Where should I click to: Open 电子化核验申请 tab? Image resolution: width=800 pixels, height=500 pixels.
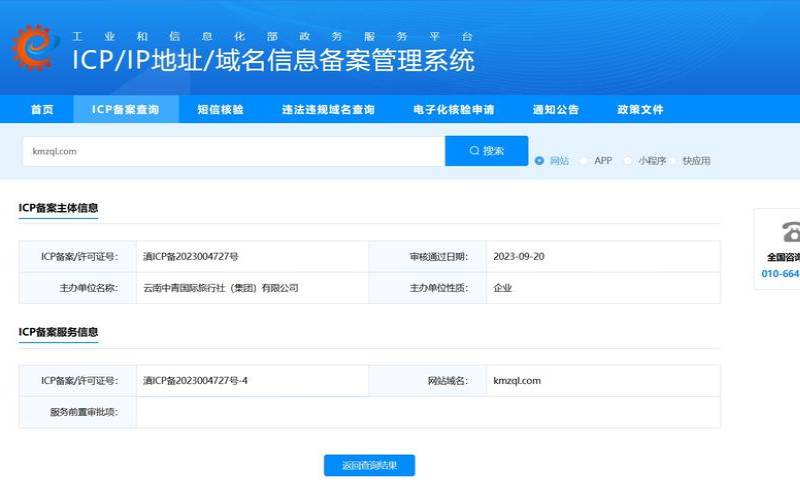(454, 109)
